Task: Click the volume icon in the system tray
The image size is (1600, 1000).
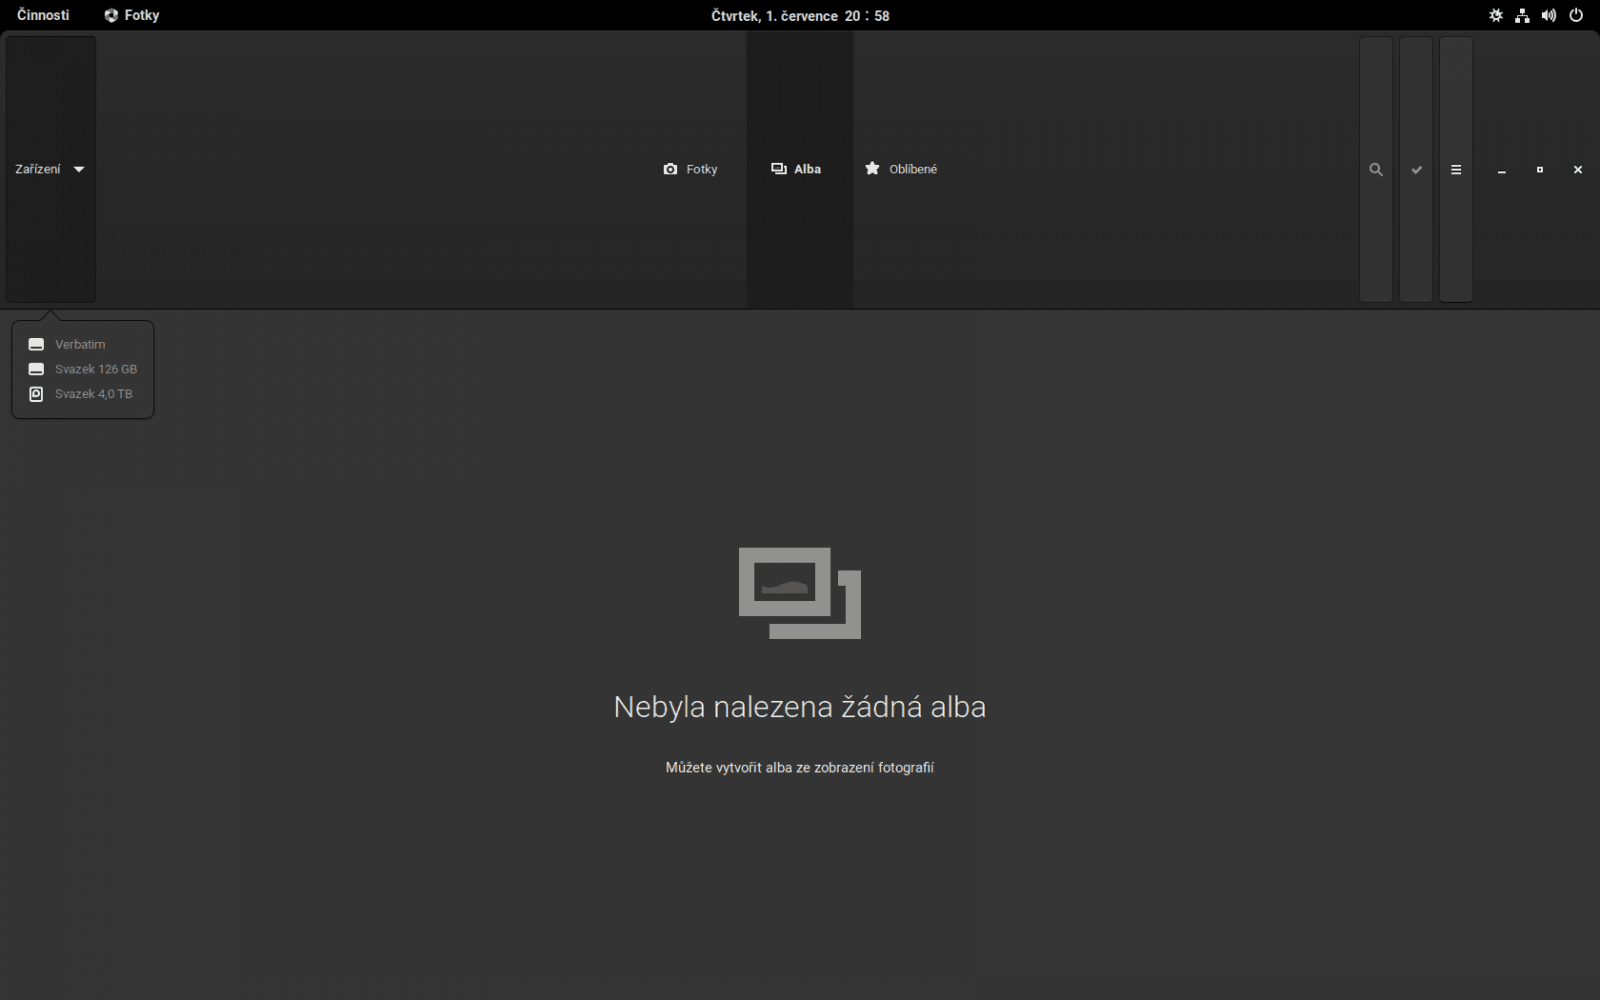Action: tap(1548, 15)
